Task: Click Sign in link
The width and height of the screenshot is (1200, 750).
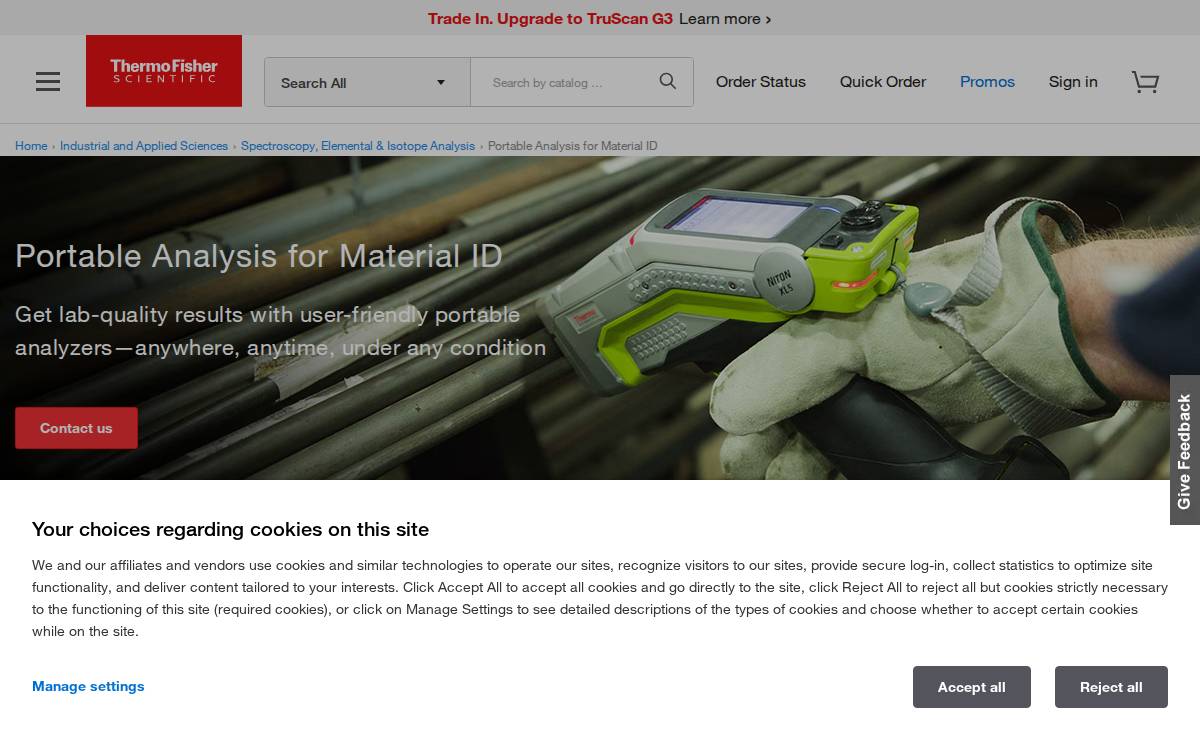Action: (x=1073, y=82)
